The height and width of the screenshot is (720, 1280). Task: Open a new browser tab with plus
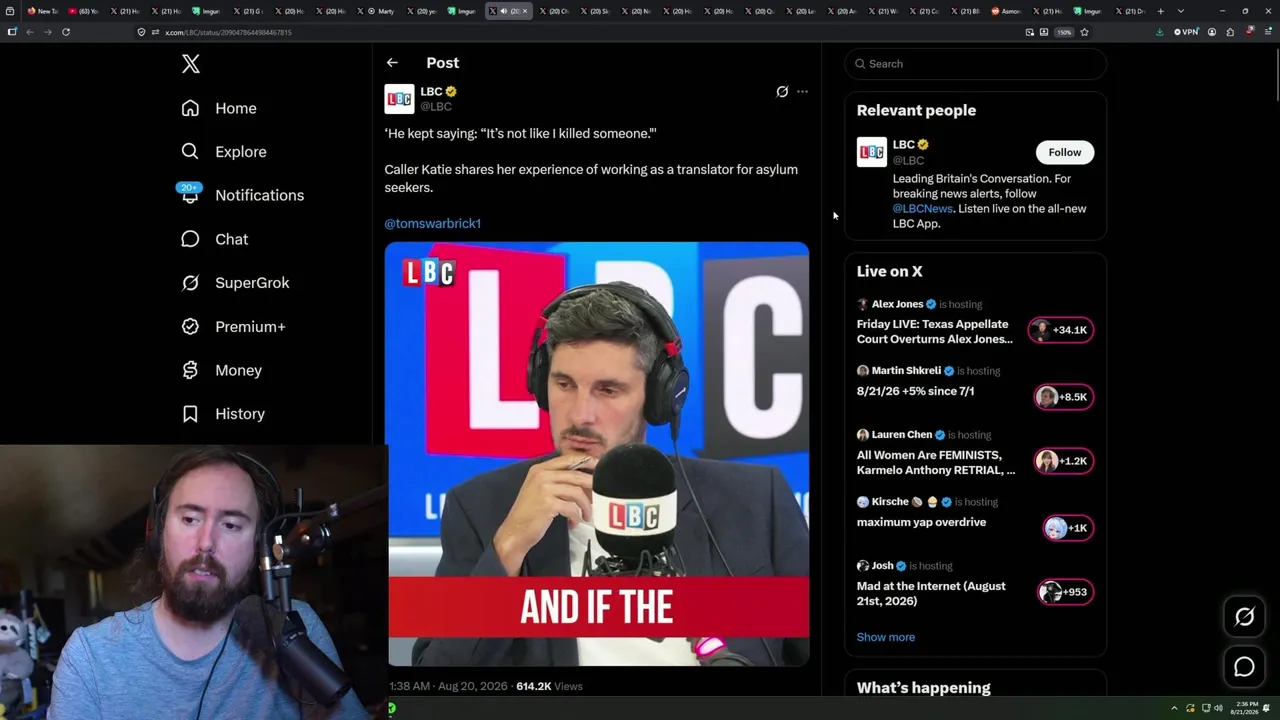click(x=1160, y=11)
